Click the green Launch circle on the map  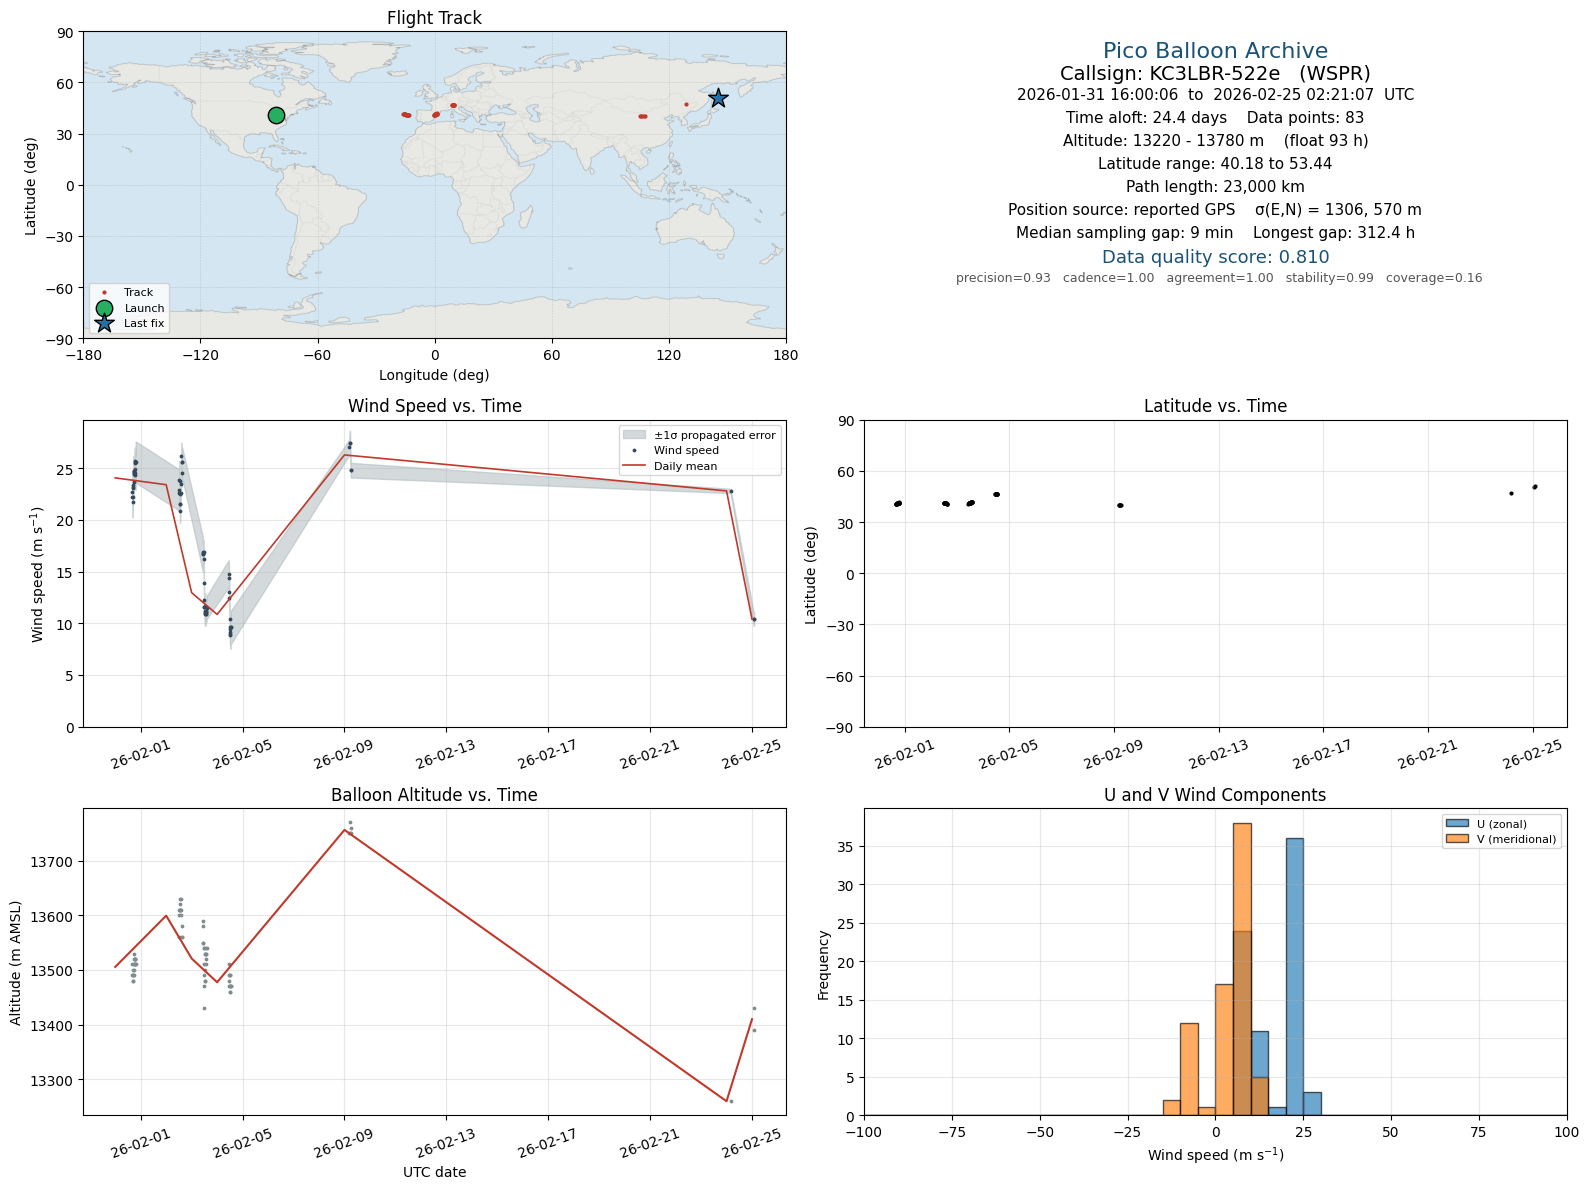(x=277, y=116)
